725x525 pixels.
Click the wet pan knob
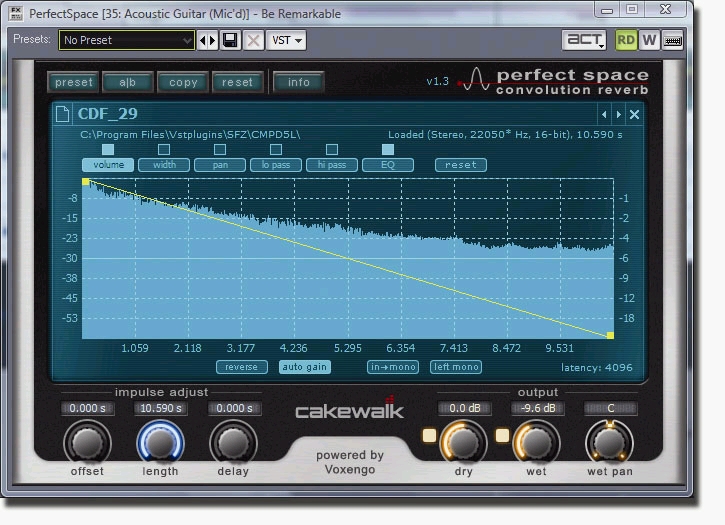[x=609, y=442]
